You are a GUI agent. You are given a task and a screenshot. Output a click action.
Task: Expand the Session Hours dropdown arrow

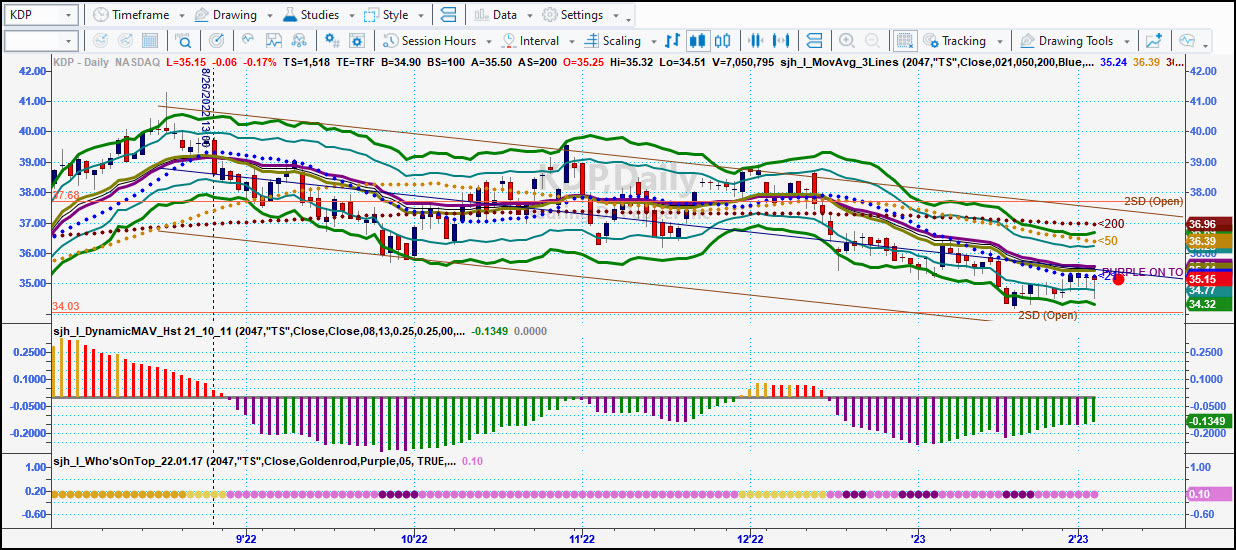[x=487, y=42]
